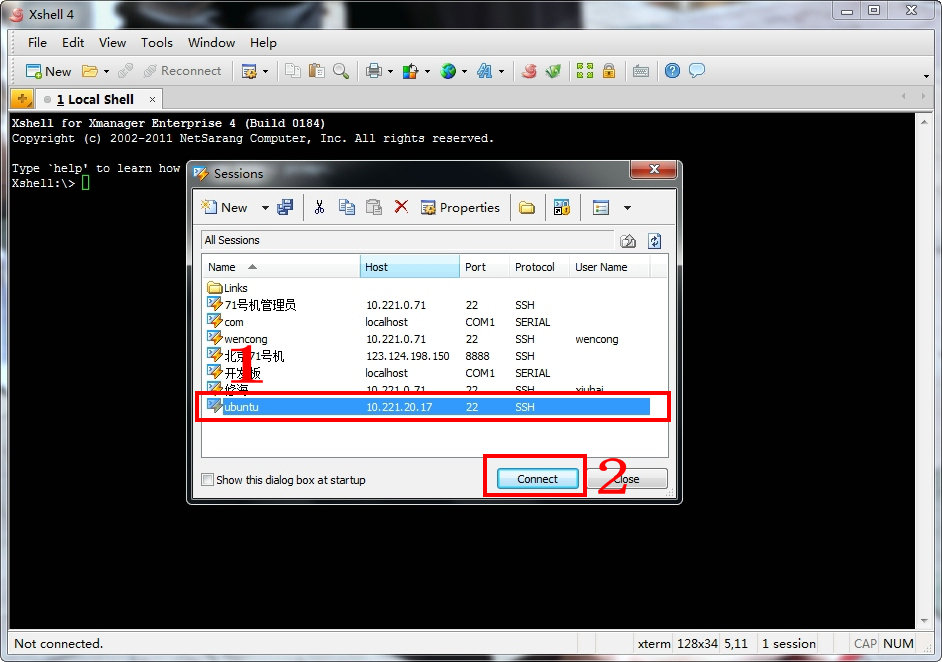This screenshot has height=662, width=942.
Task: Select the 71号机管理员 session row
Action: point(427,305)
